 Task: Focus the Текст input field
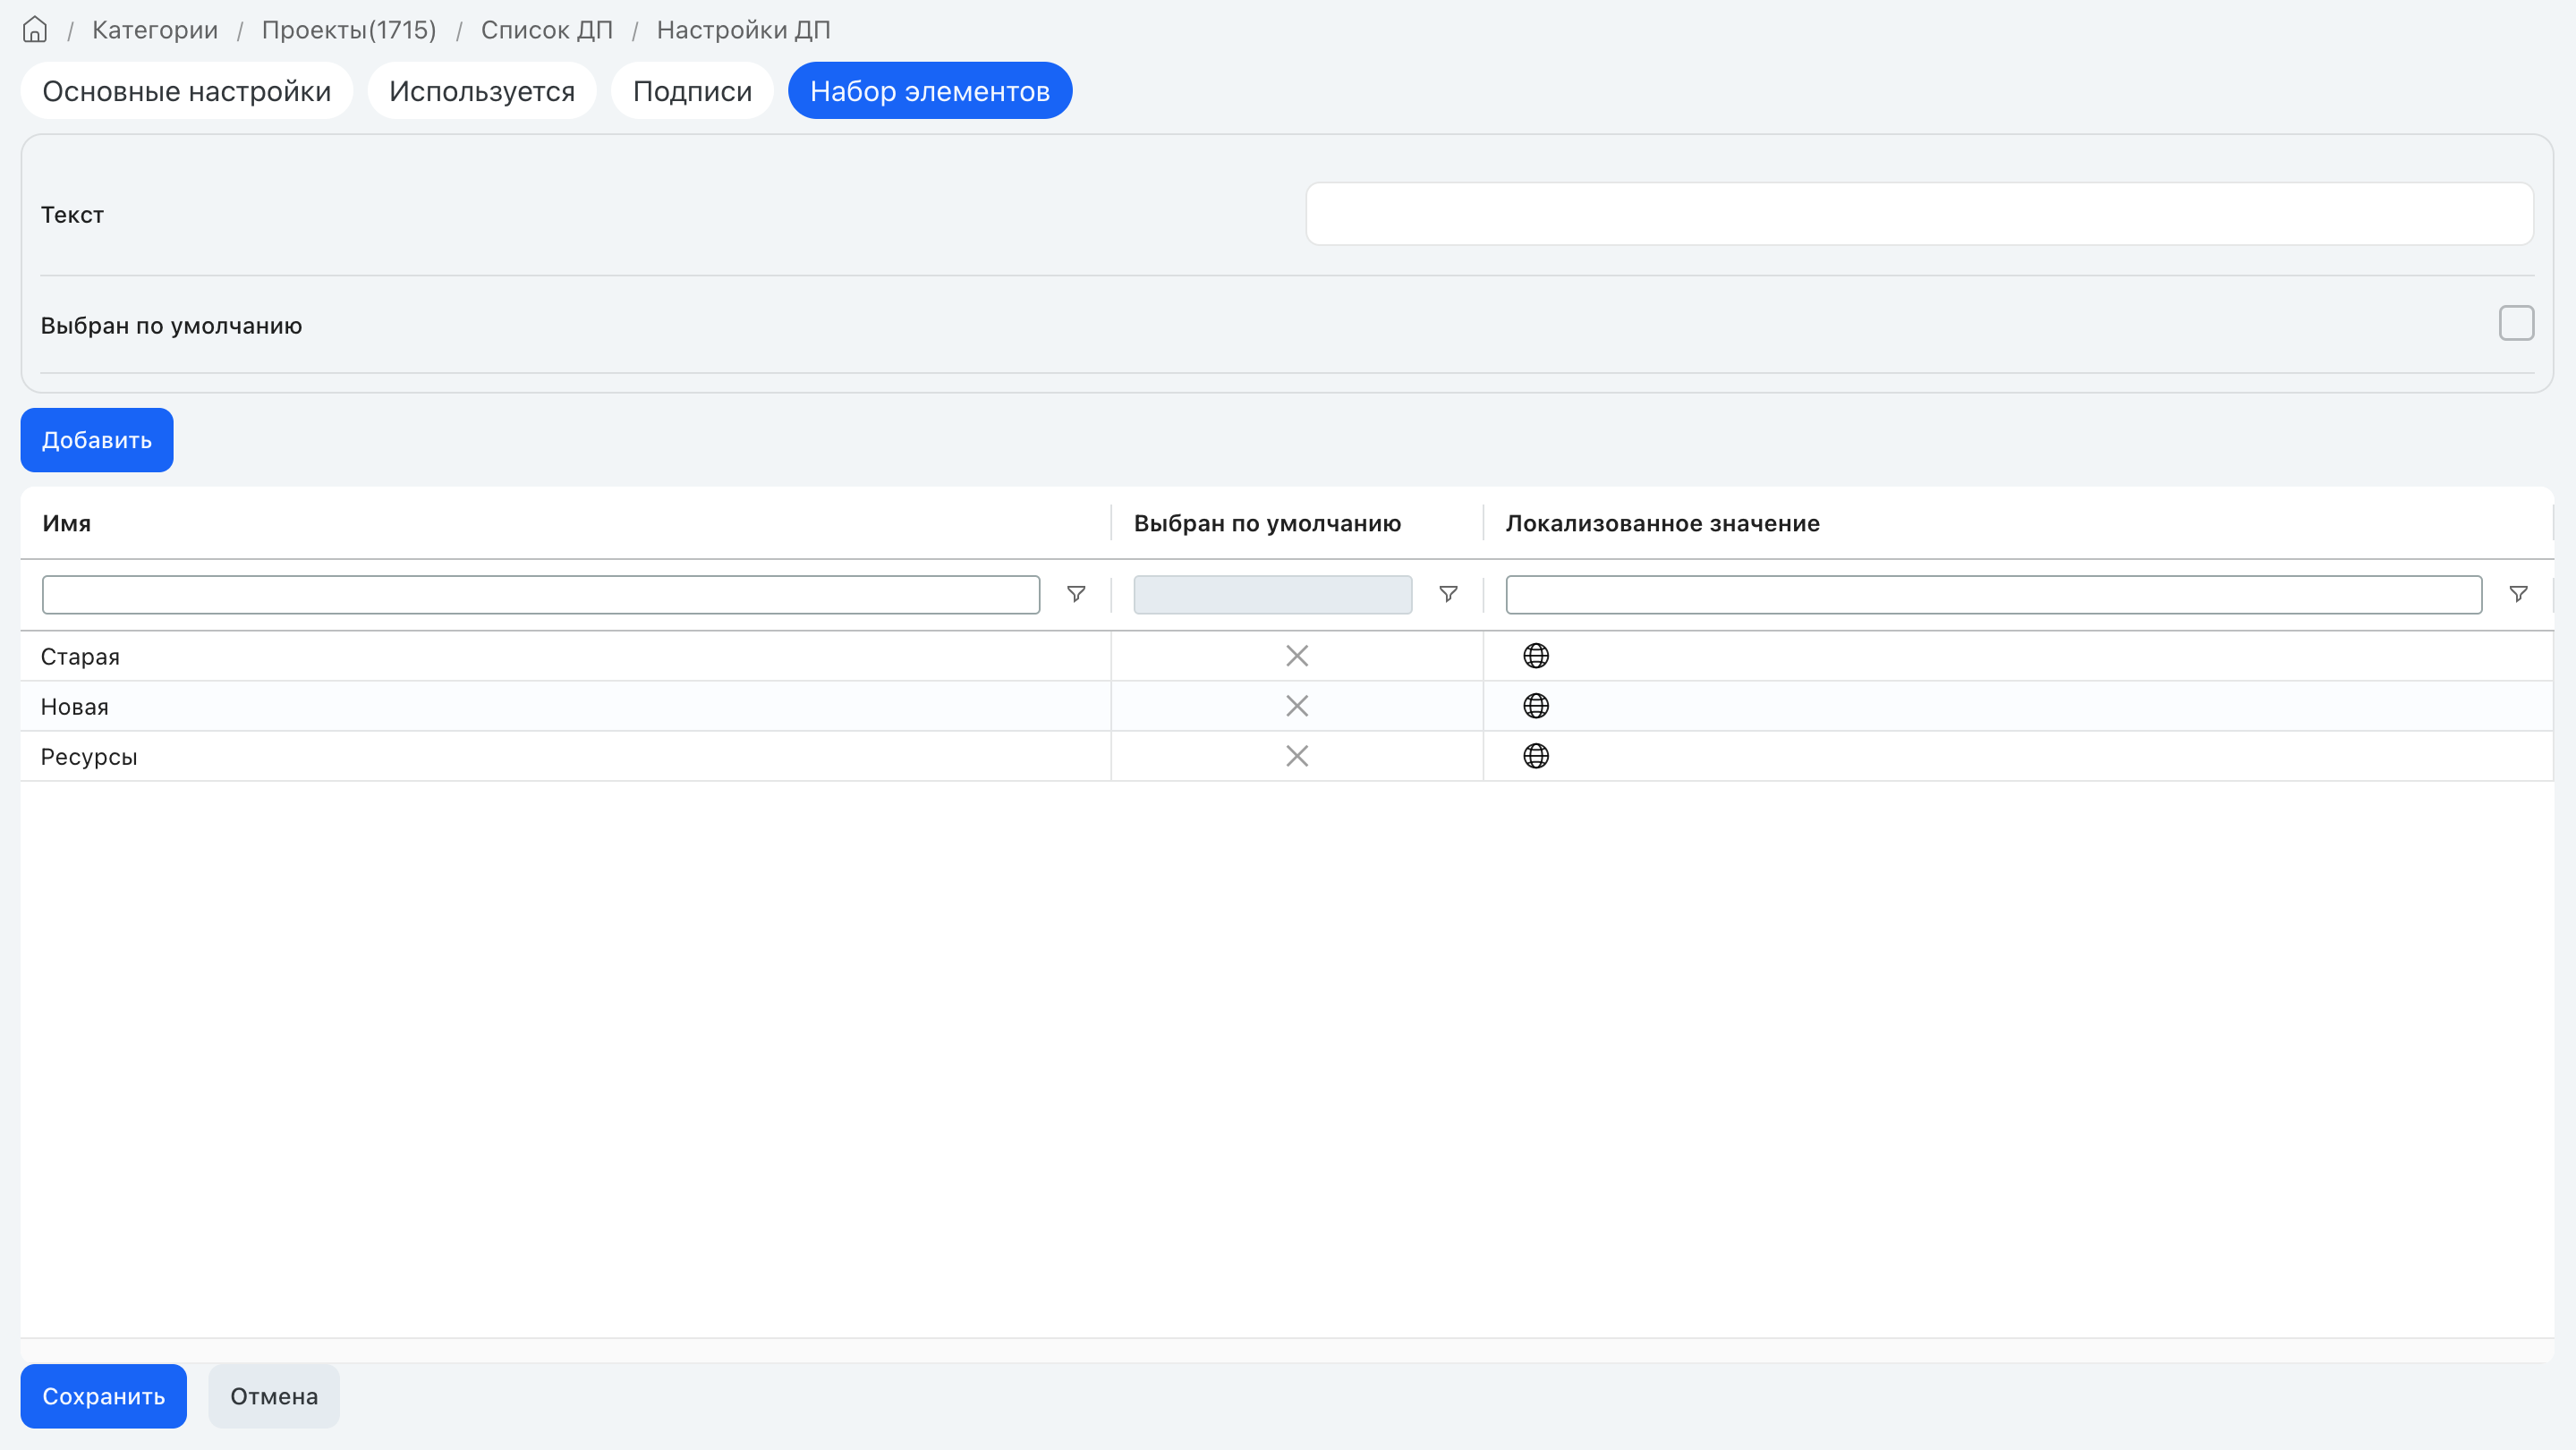(x=1920, y=214)
